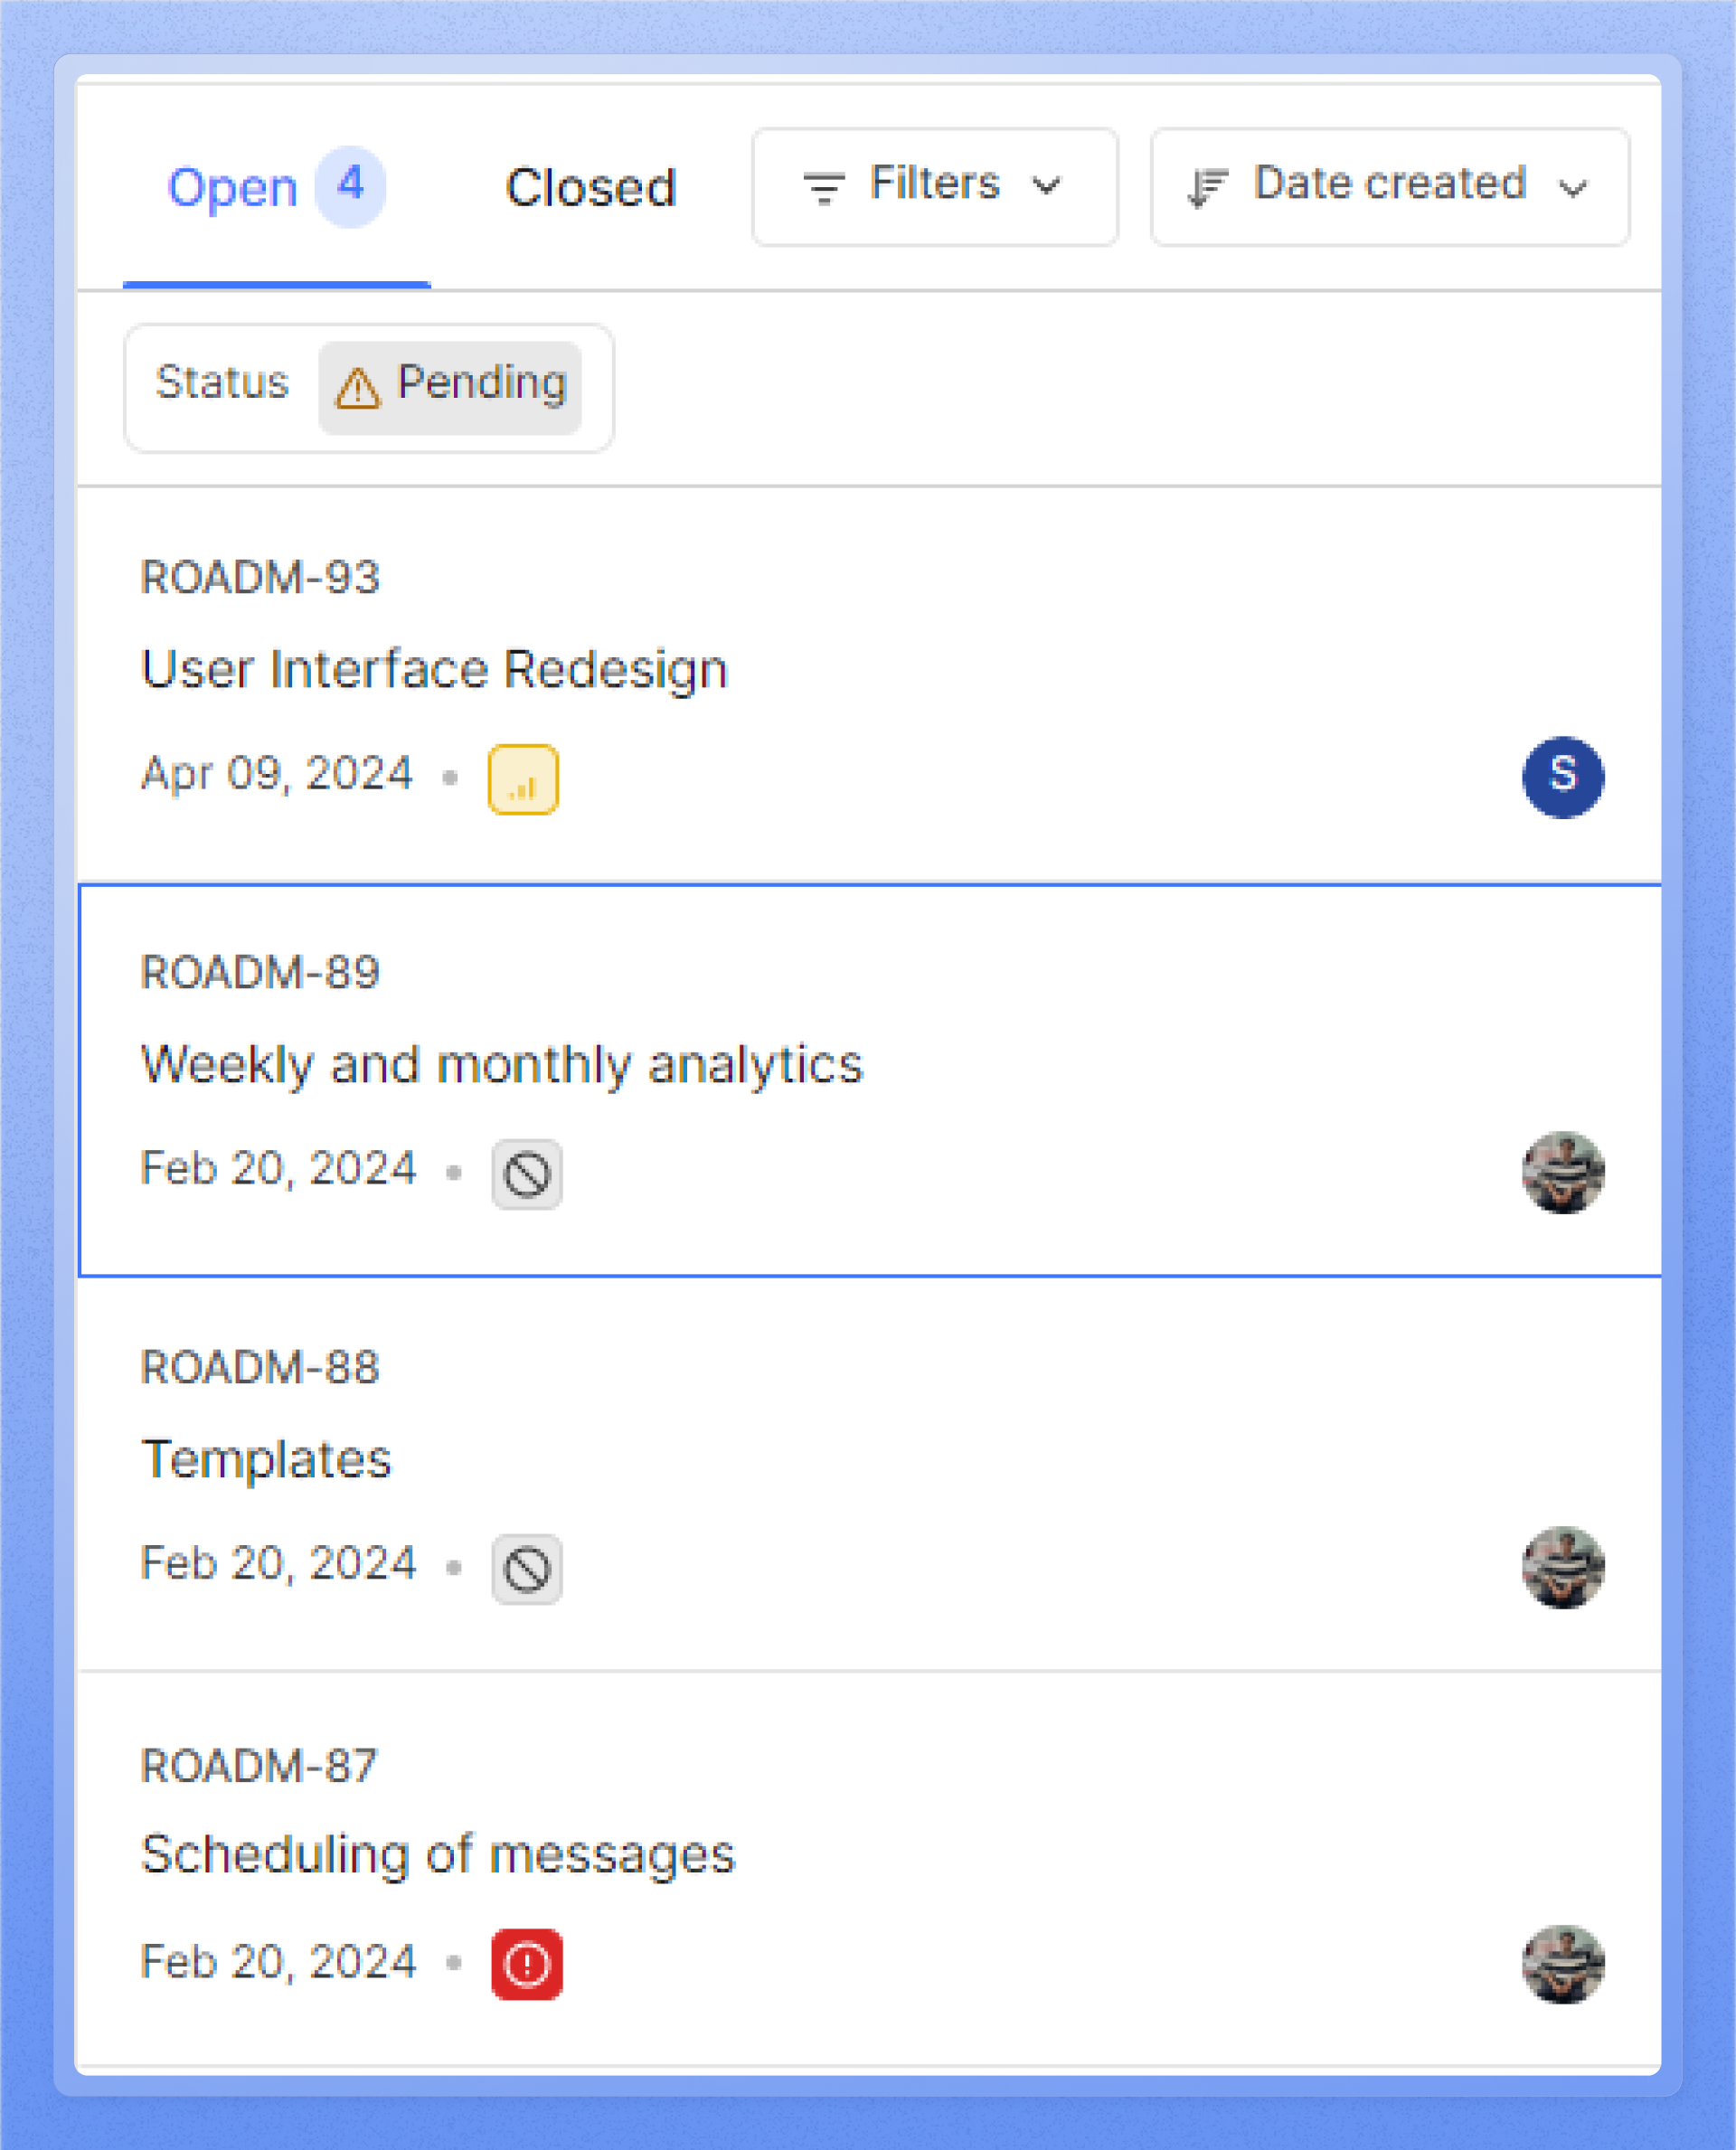Click the open issues count badge 4
The width and height of the screenshot is (1736, 2150).
coord(350,186)
